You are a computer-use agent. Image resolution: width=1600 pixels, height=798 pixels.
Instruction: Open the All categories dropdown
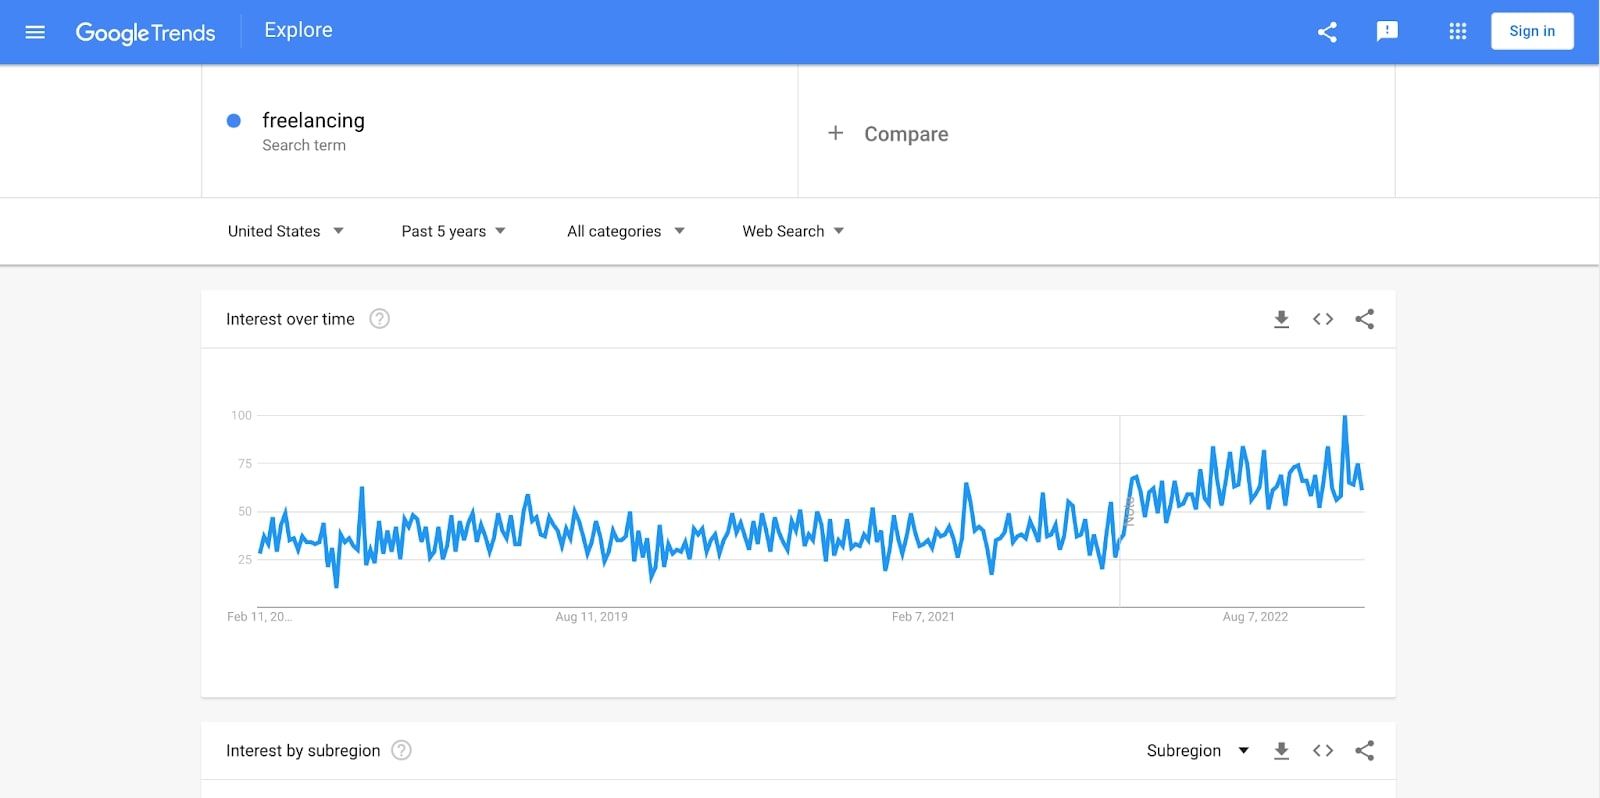coord(625,231)
